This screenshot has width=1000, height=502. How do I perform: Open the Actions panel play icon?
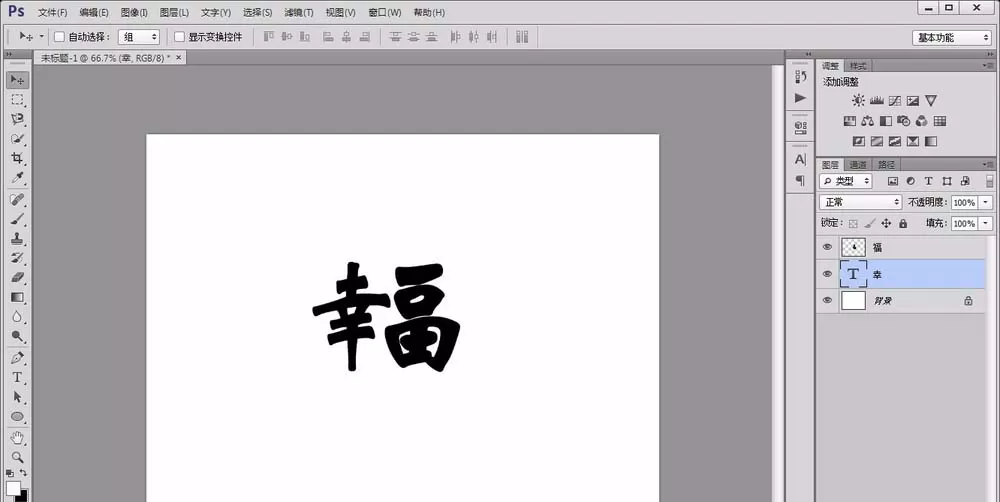coord(800,98)
